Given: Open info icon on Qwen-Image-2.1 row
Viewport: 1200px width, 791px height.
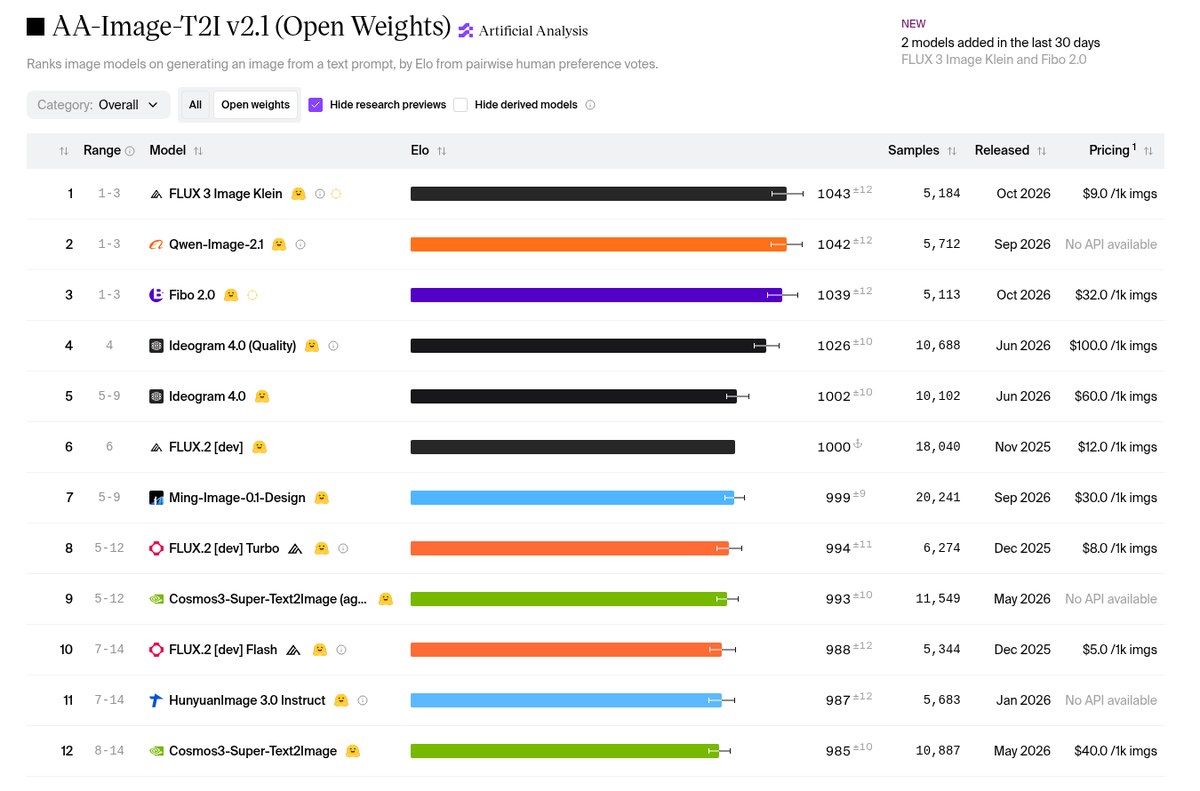Looking at the screenshot, I should click(300, 244).
